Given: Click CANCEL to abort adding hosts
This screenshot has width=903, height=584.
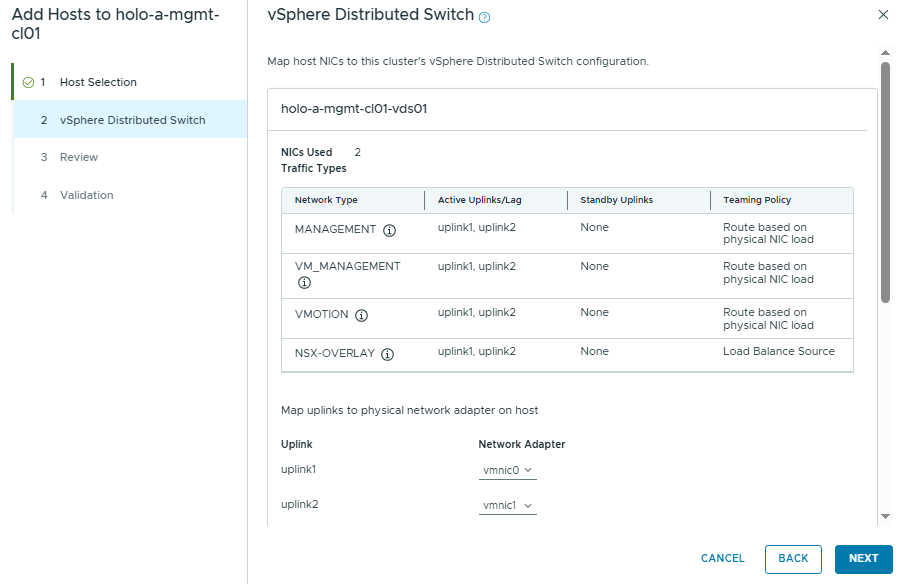Looking at the screenshot, I should 722,559.
